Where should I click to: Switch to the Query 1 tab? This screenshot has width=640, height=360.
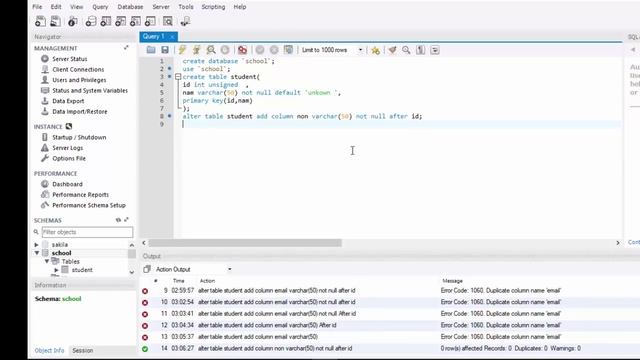[154, 37]
